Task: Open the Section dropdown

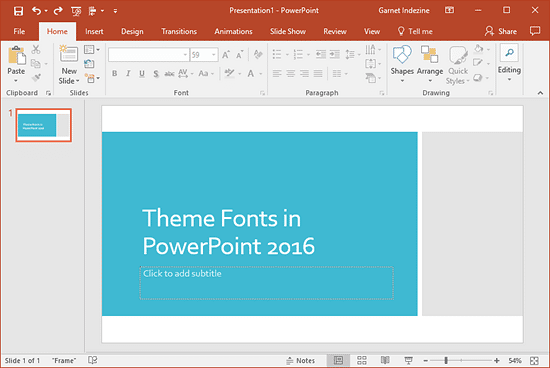Action: point(92,78)
